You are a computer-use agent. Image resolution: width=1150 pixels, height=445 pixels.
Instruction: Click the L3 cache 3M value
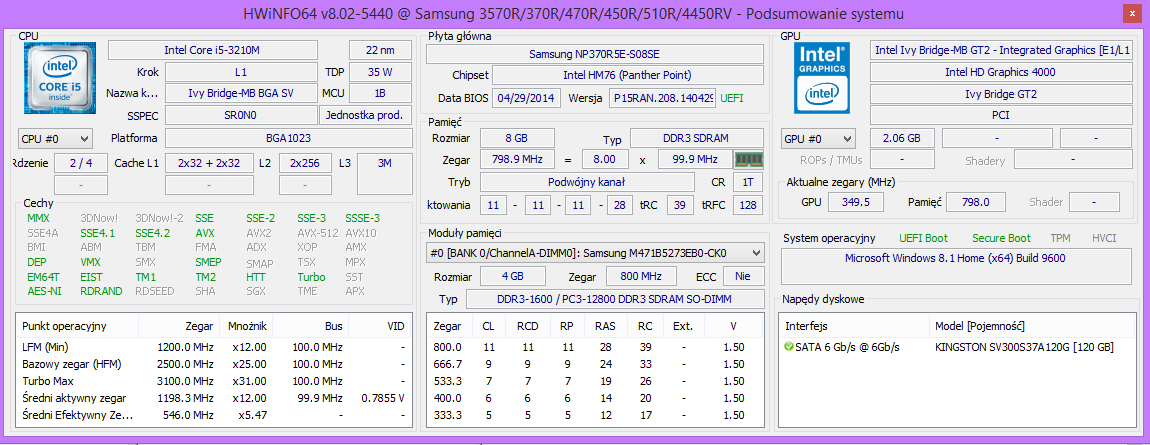384,173
